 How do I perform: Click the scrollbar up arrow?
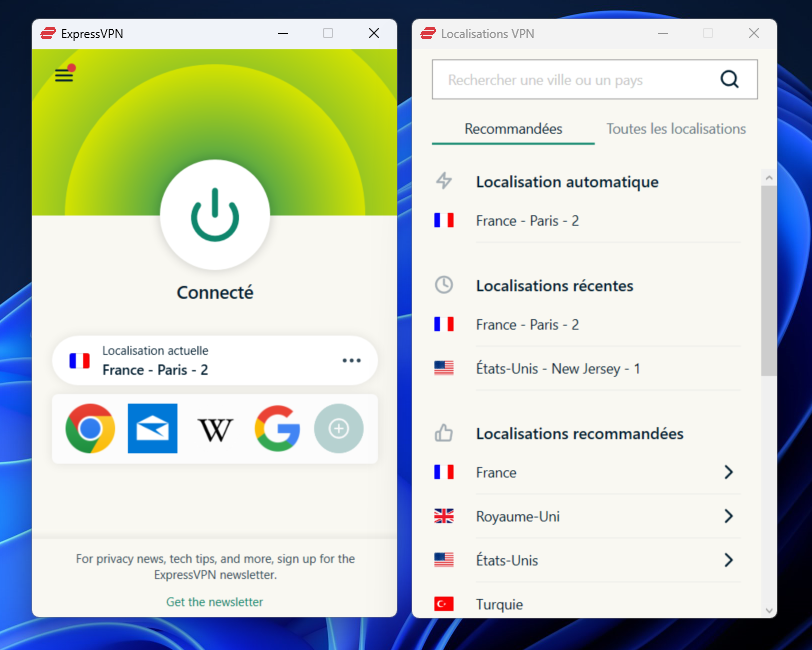769,178
